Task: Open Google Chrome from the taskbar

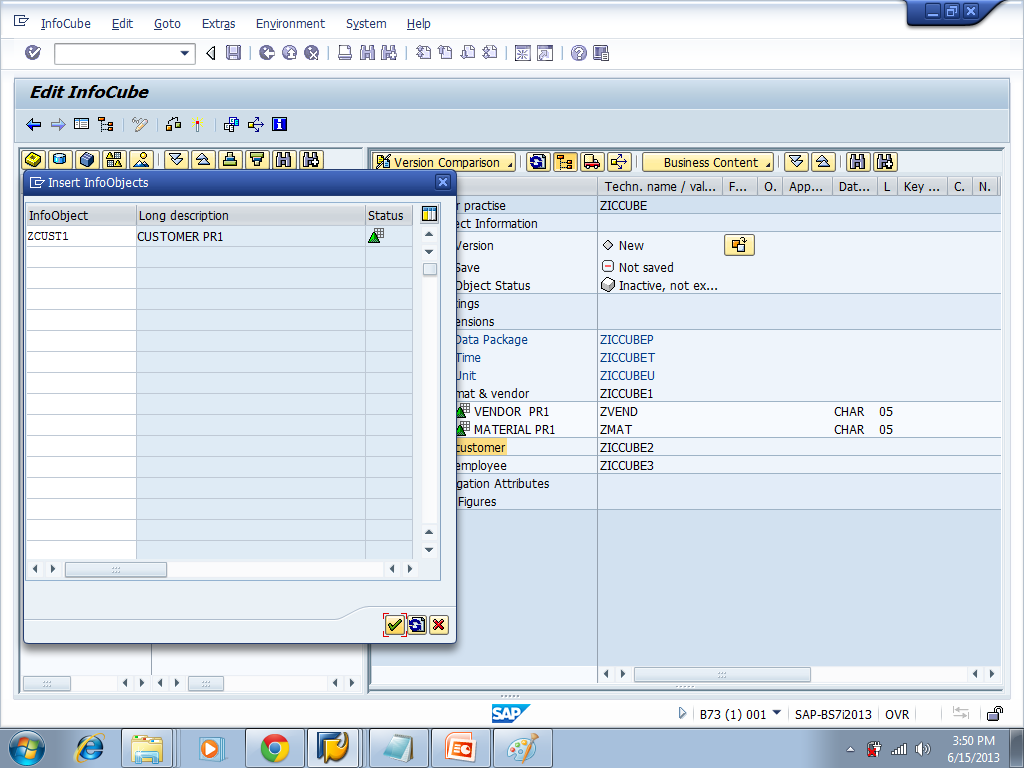Action: point(273,747)
